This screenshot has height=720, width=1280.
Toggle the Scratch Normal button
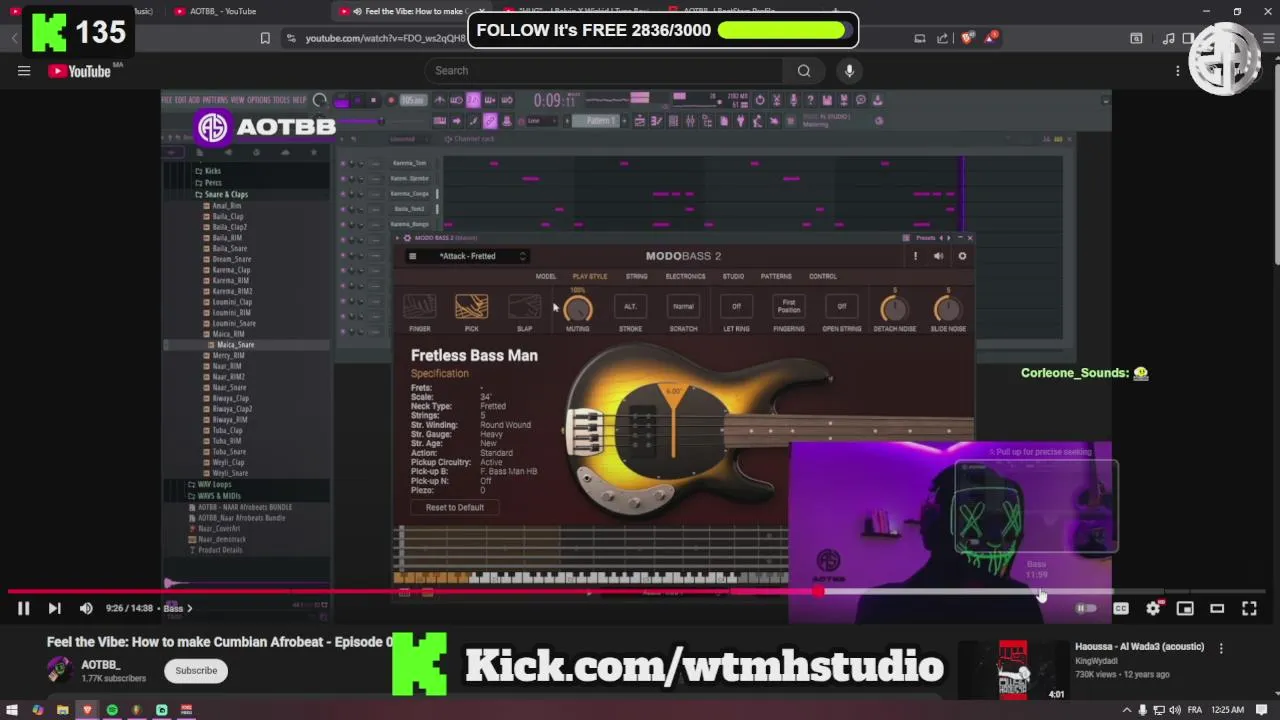[x=683, y=307]
